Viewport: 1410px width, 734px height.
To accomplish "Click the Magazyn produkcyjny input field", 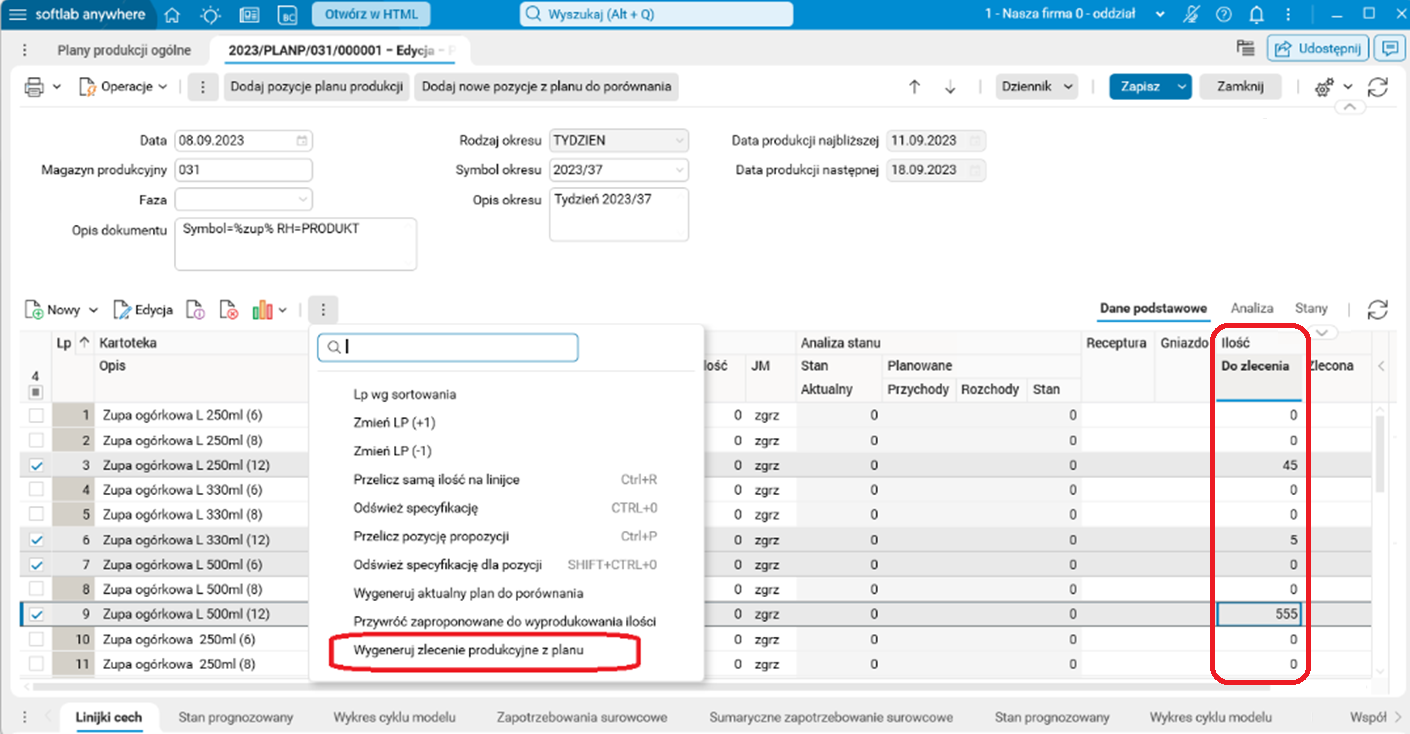I will [x=243, y=170].
